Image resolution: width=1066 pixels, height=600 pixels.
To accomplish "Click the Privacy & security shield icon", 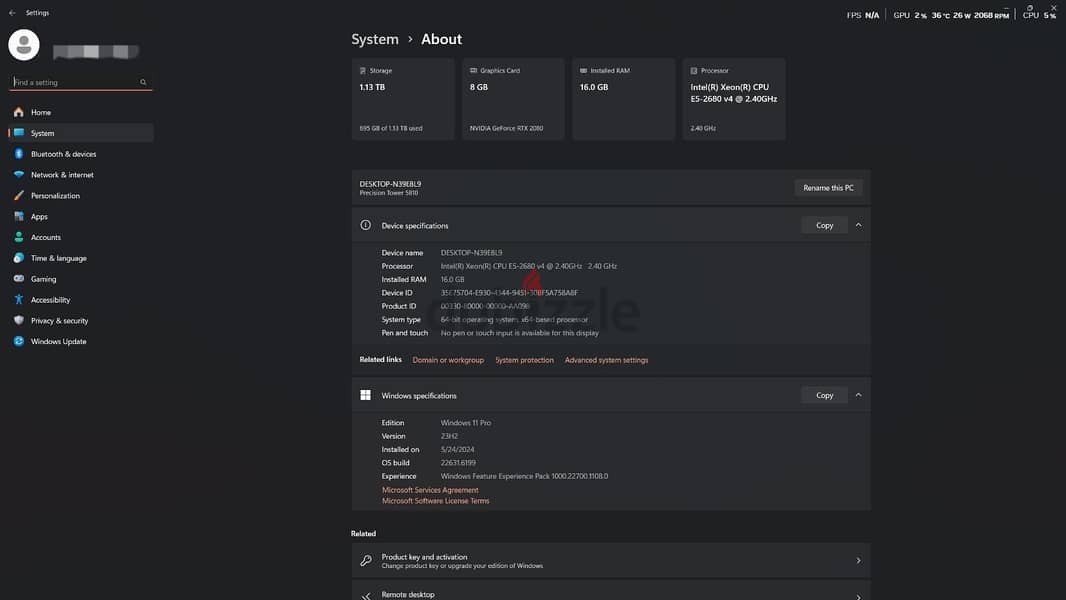I will click(19, 321).
